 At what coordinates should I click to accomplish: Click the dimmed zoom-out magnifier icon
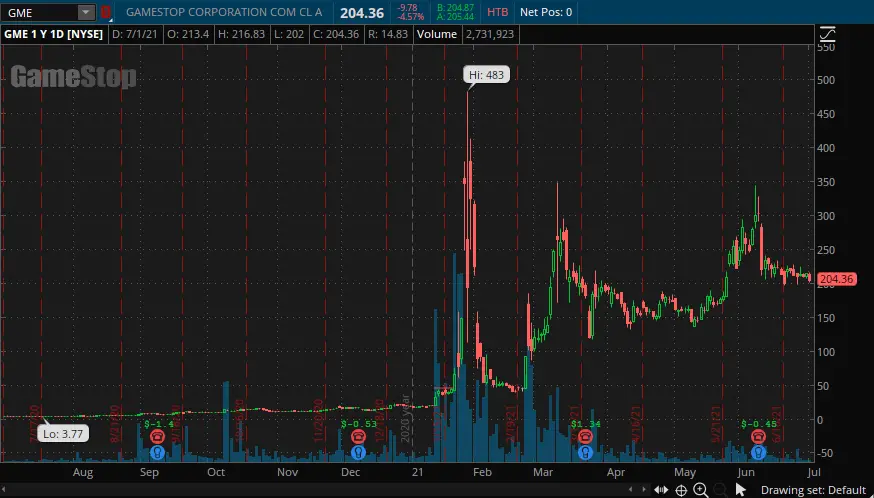pyautogui.click(x=720, y=490)
